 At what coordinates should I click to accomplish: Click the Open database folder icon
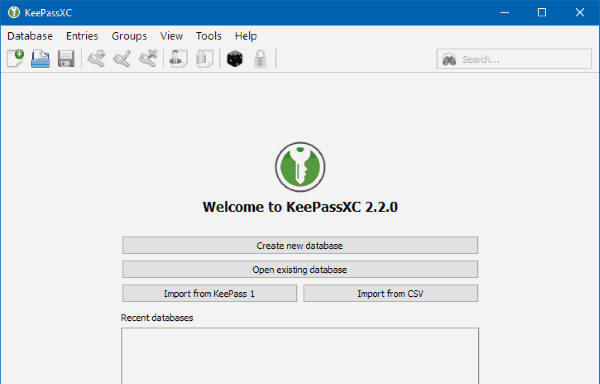41,59
